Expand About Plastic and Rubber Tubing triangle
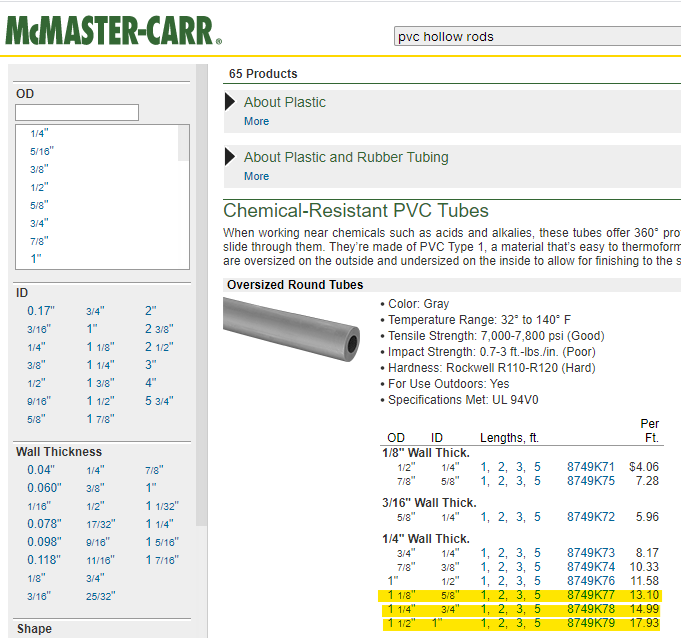The image size is (681, 638). click(230, 157)
